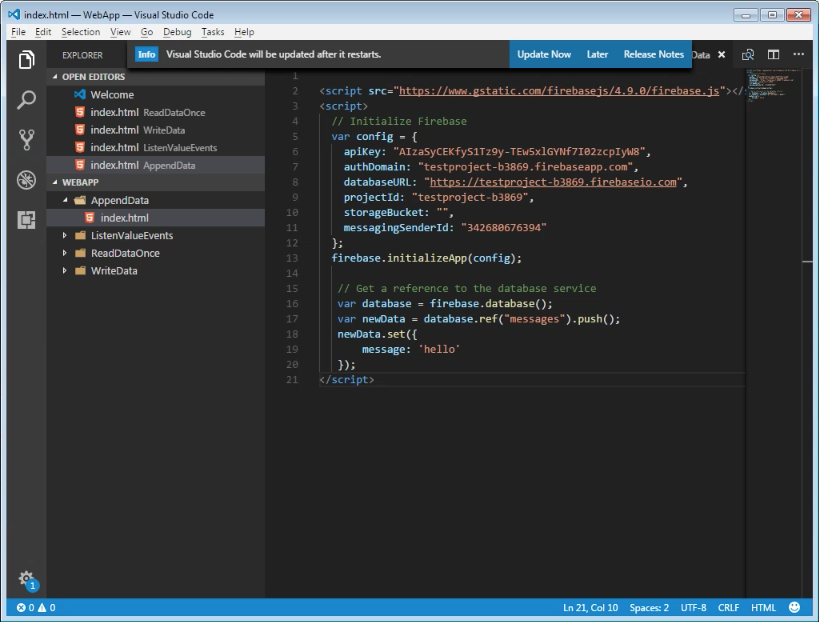
Task: Click the closing </script> tag on line 21
Action: click(347, 380)
